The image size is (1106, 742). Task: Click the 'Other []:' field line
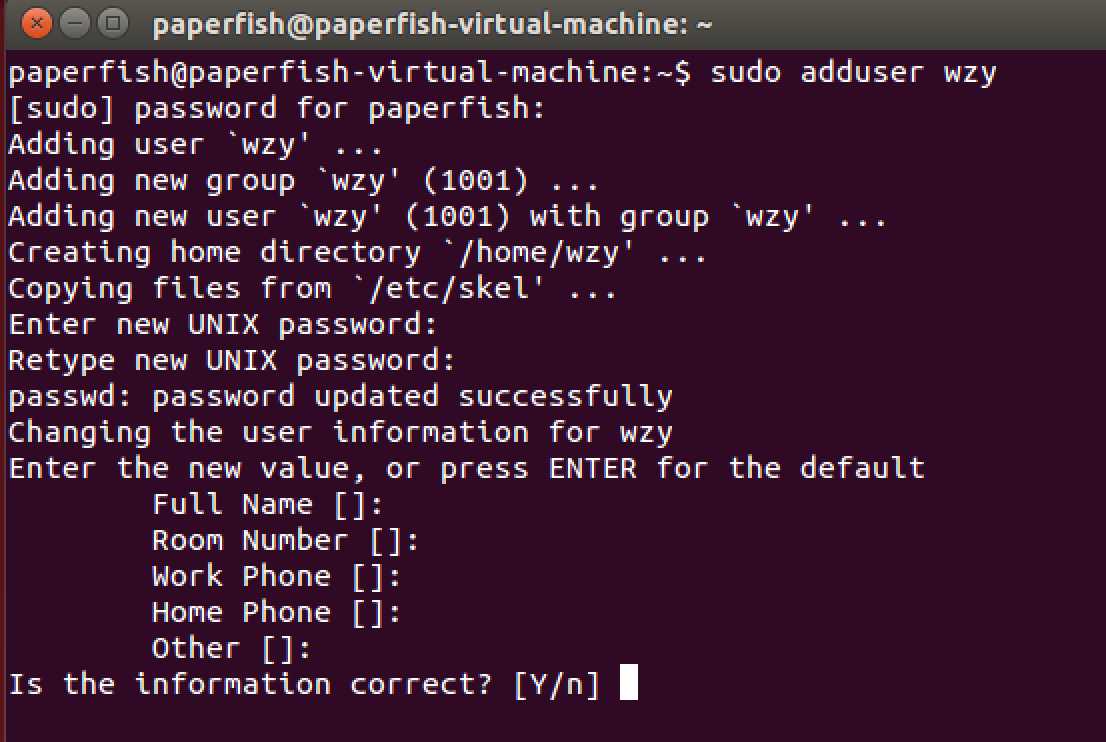pos(231,648)
